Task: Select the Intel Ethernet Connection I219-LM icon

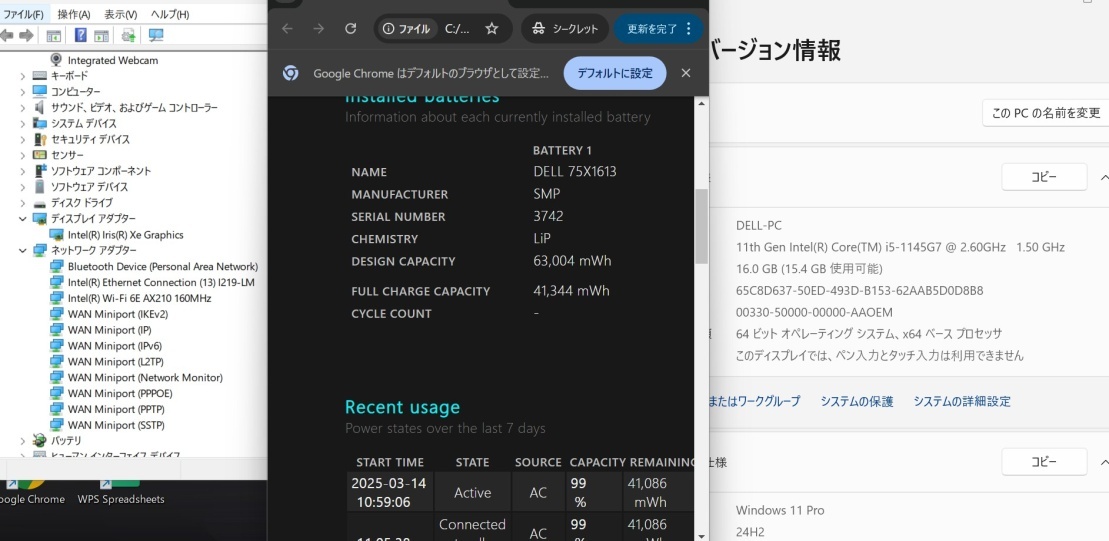Action: tap(57, 282)
